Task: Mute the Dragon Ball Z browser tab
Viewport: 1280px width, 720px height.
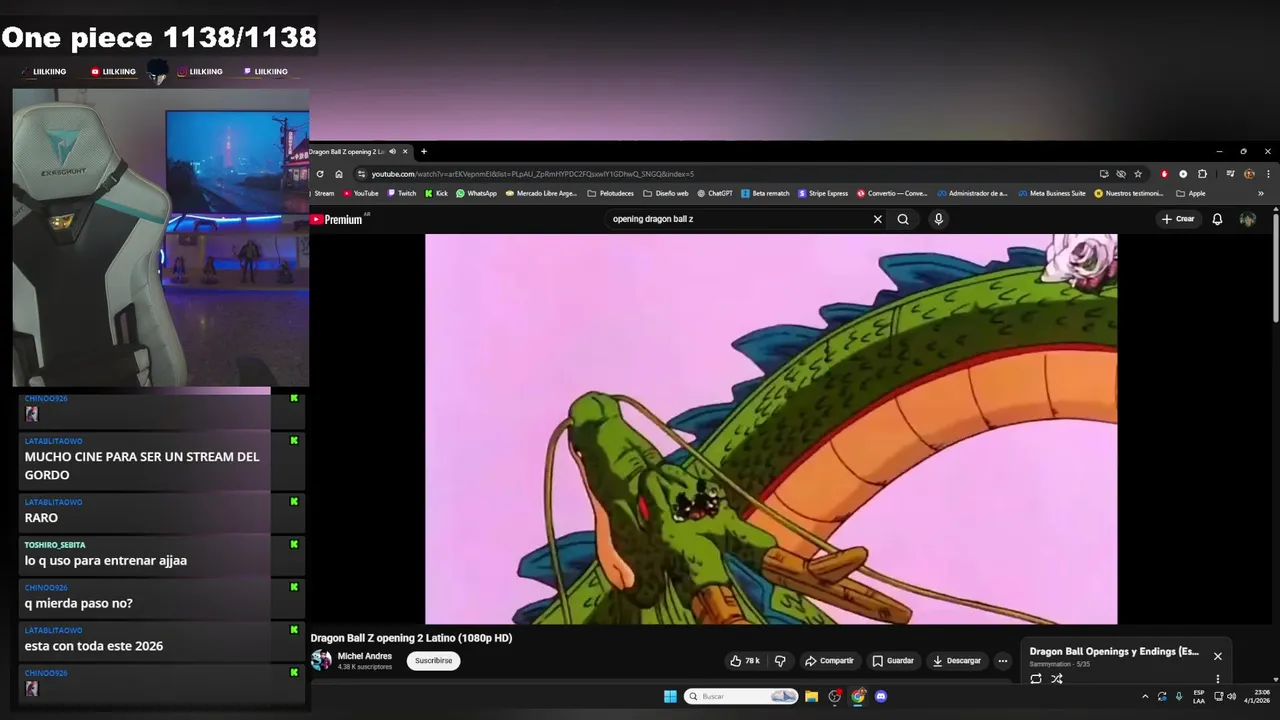Action: point(392,152)
